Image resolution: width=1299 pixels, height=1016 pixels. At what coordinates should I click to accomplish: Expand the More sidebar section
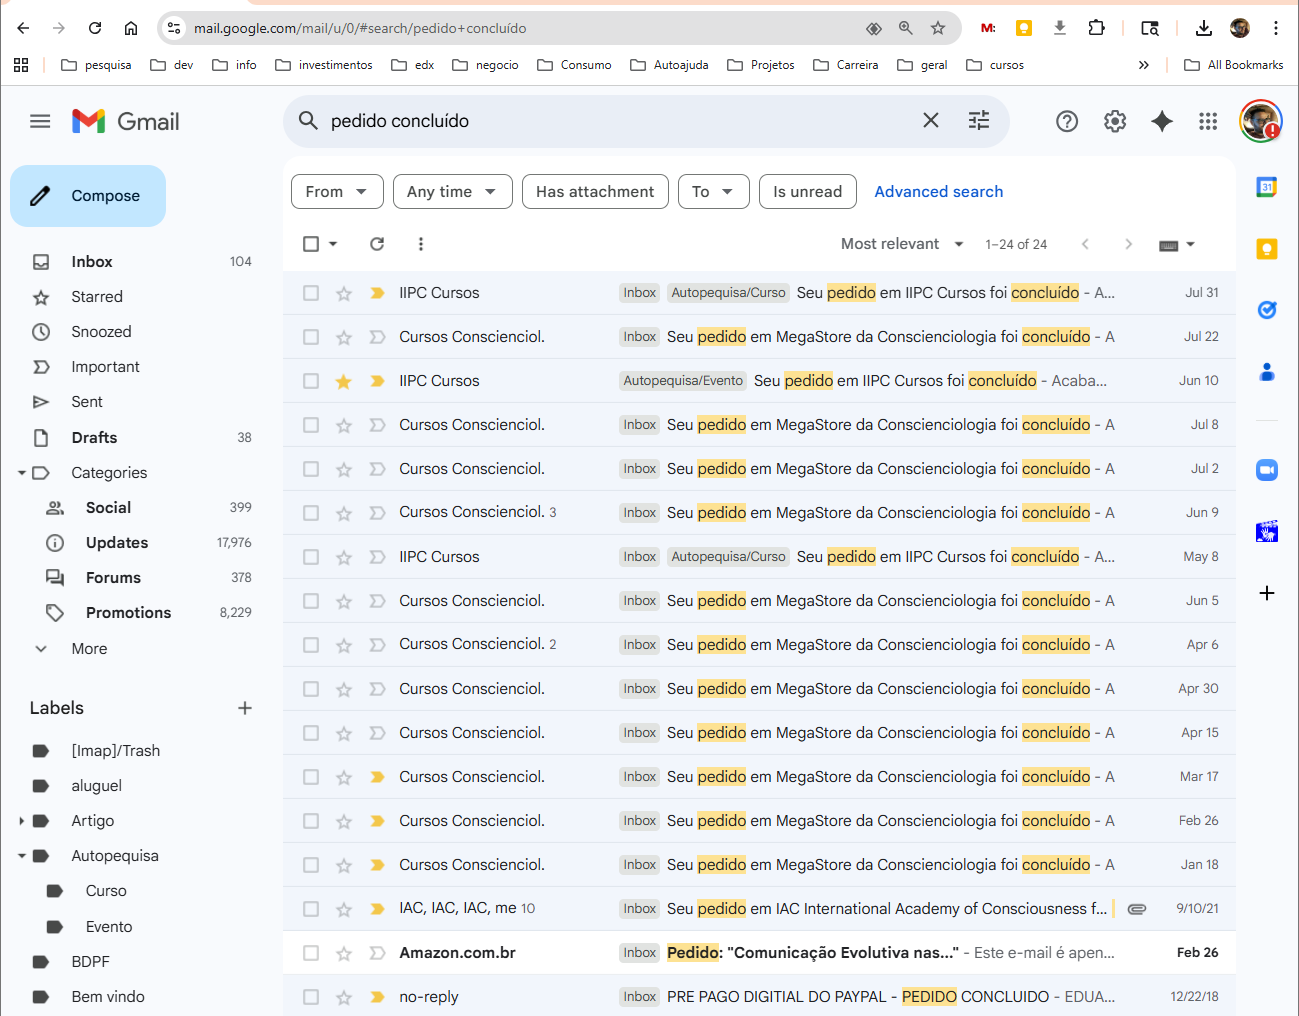(x=88, y=649)
